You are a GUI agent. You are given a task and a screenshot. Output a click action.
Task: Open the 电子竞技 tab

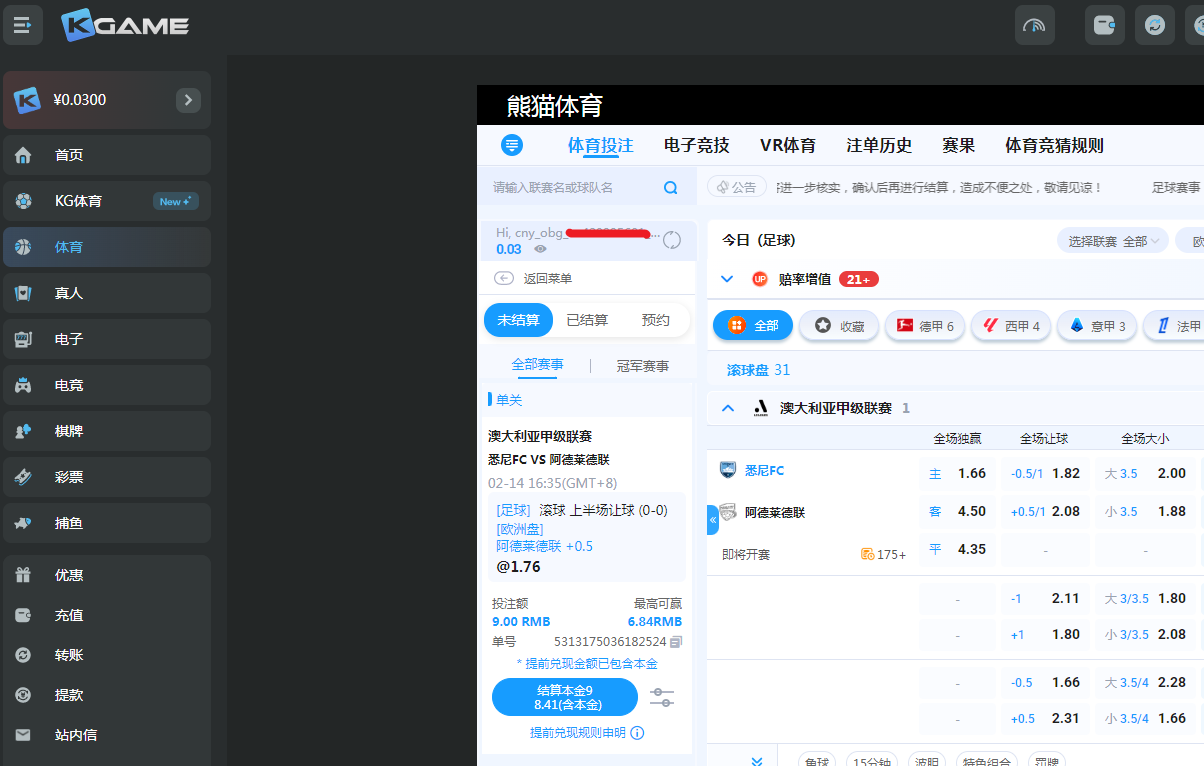696,145
